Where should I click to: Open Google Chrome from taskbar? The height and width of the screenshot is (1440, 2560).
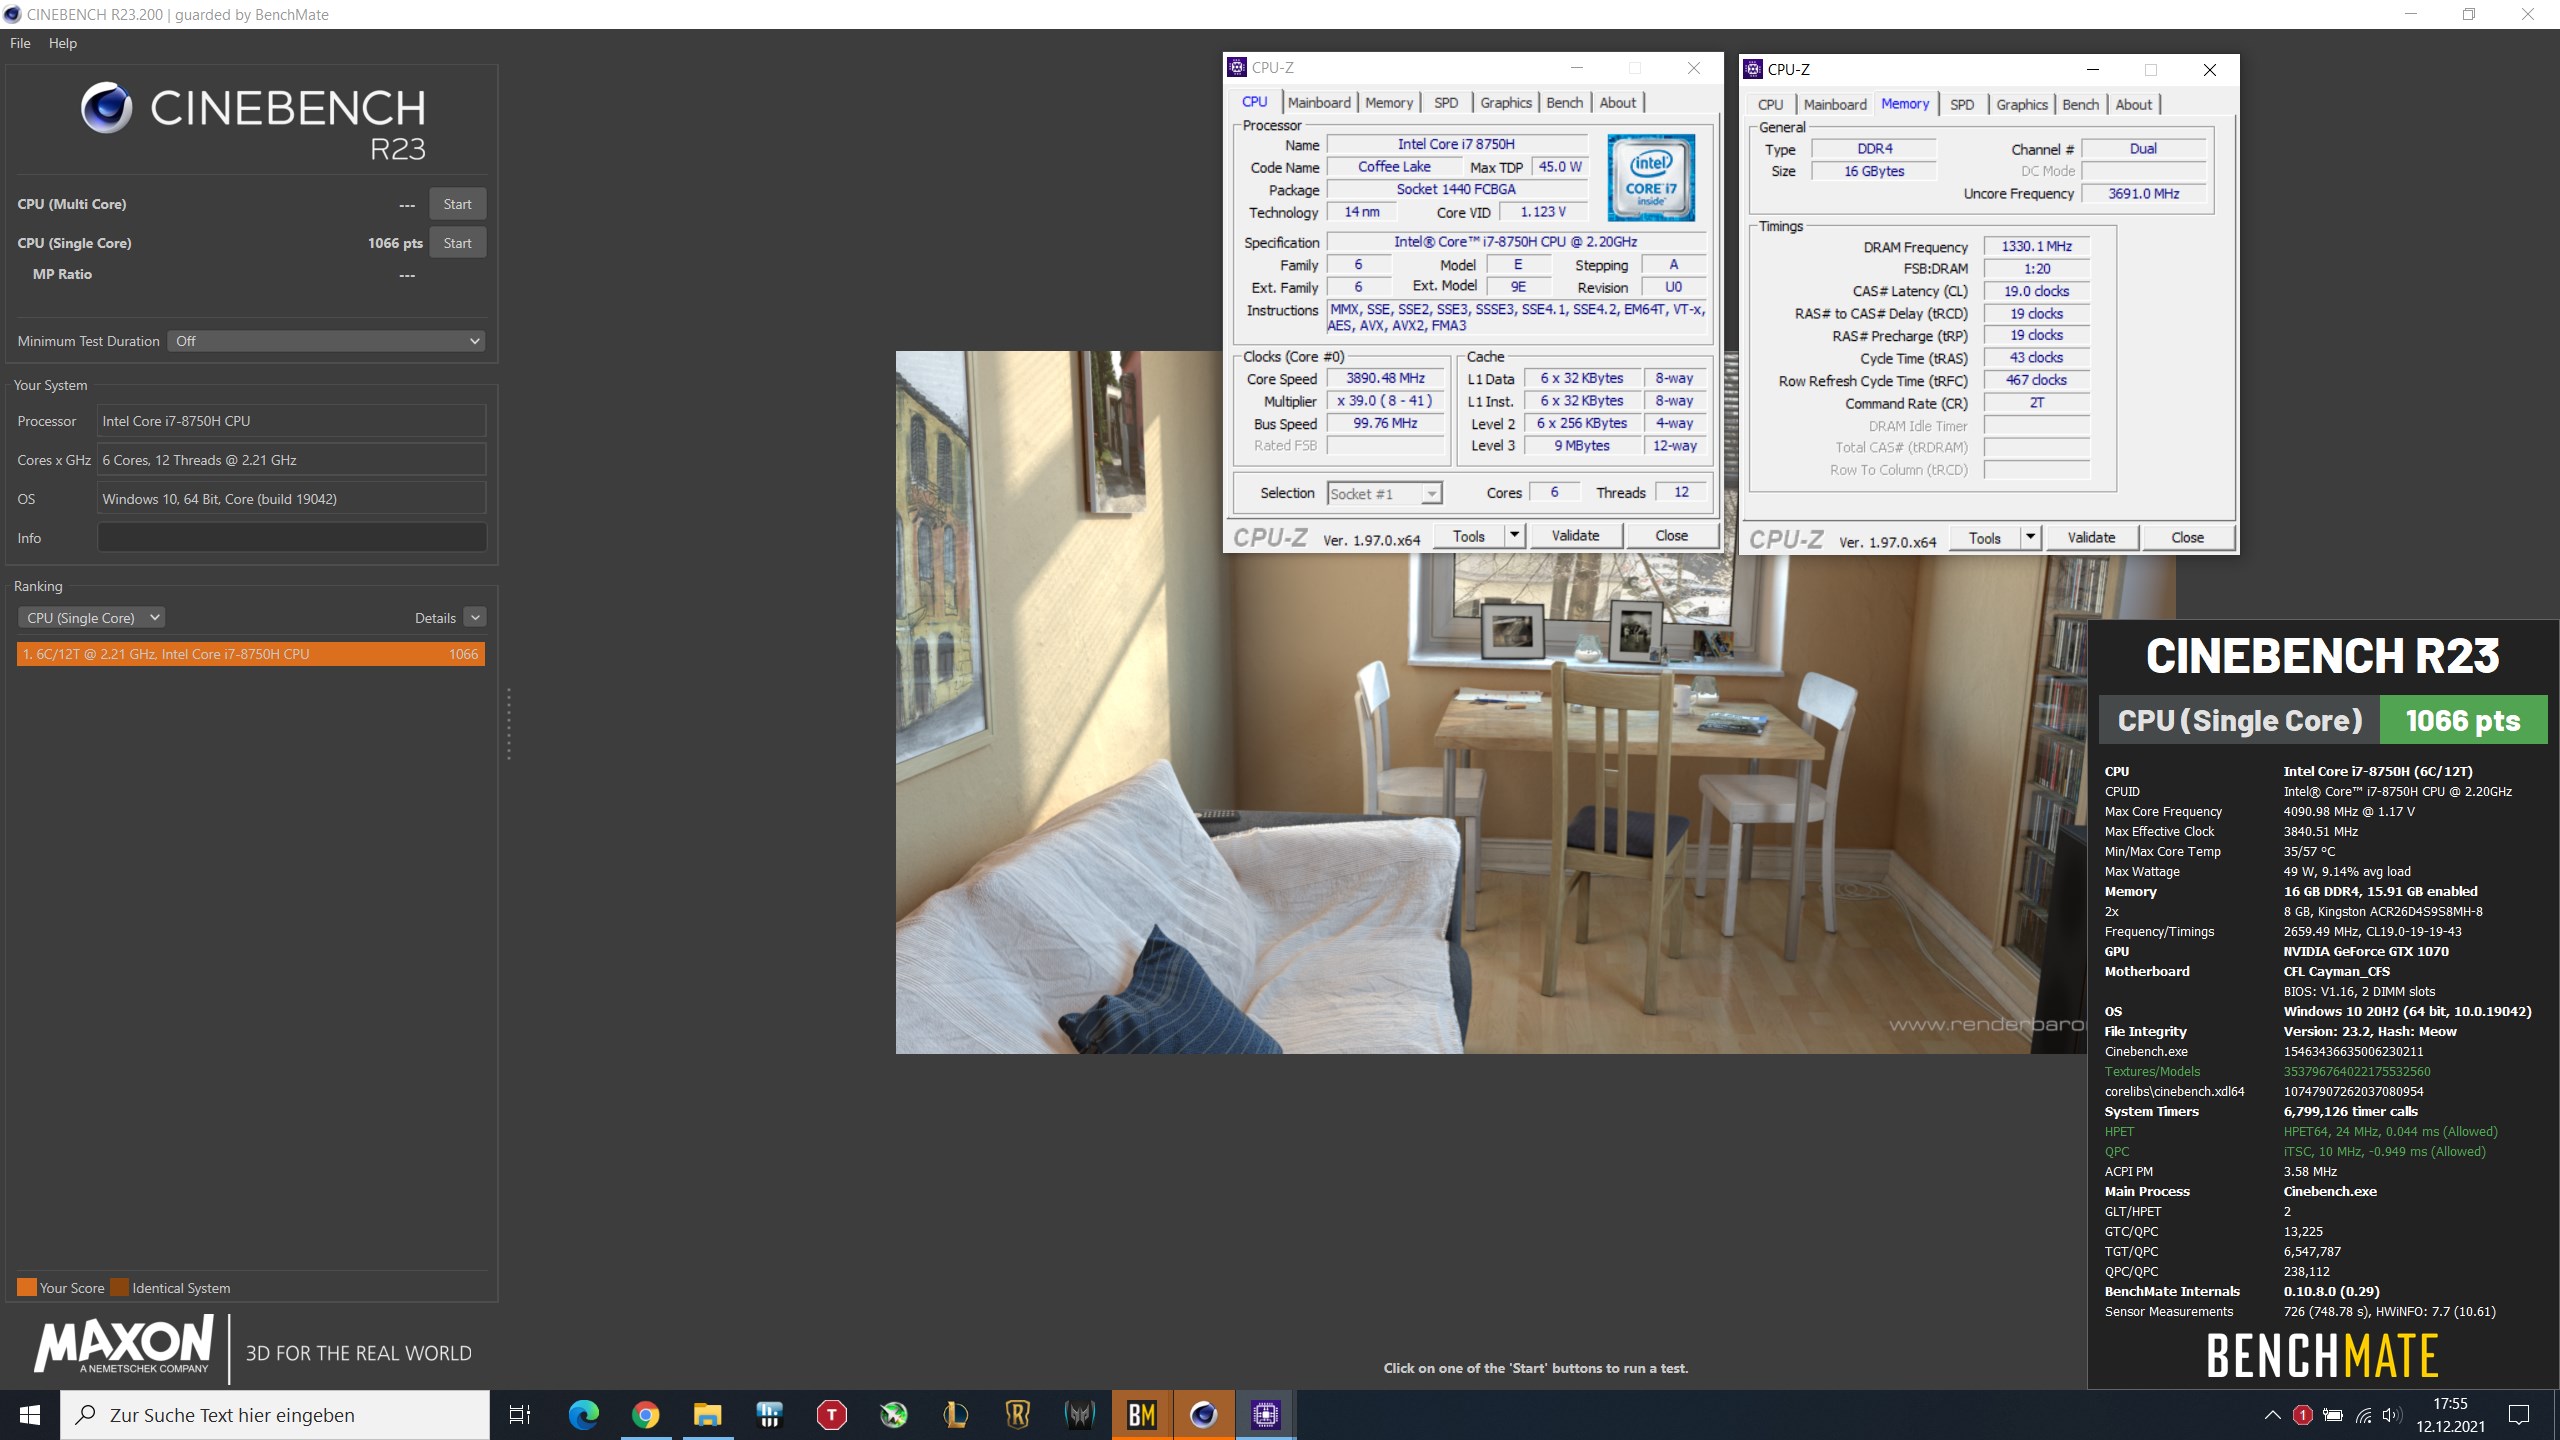click(646, 1415)
